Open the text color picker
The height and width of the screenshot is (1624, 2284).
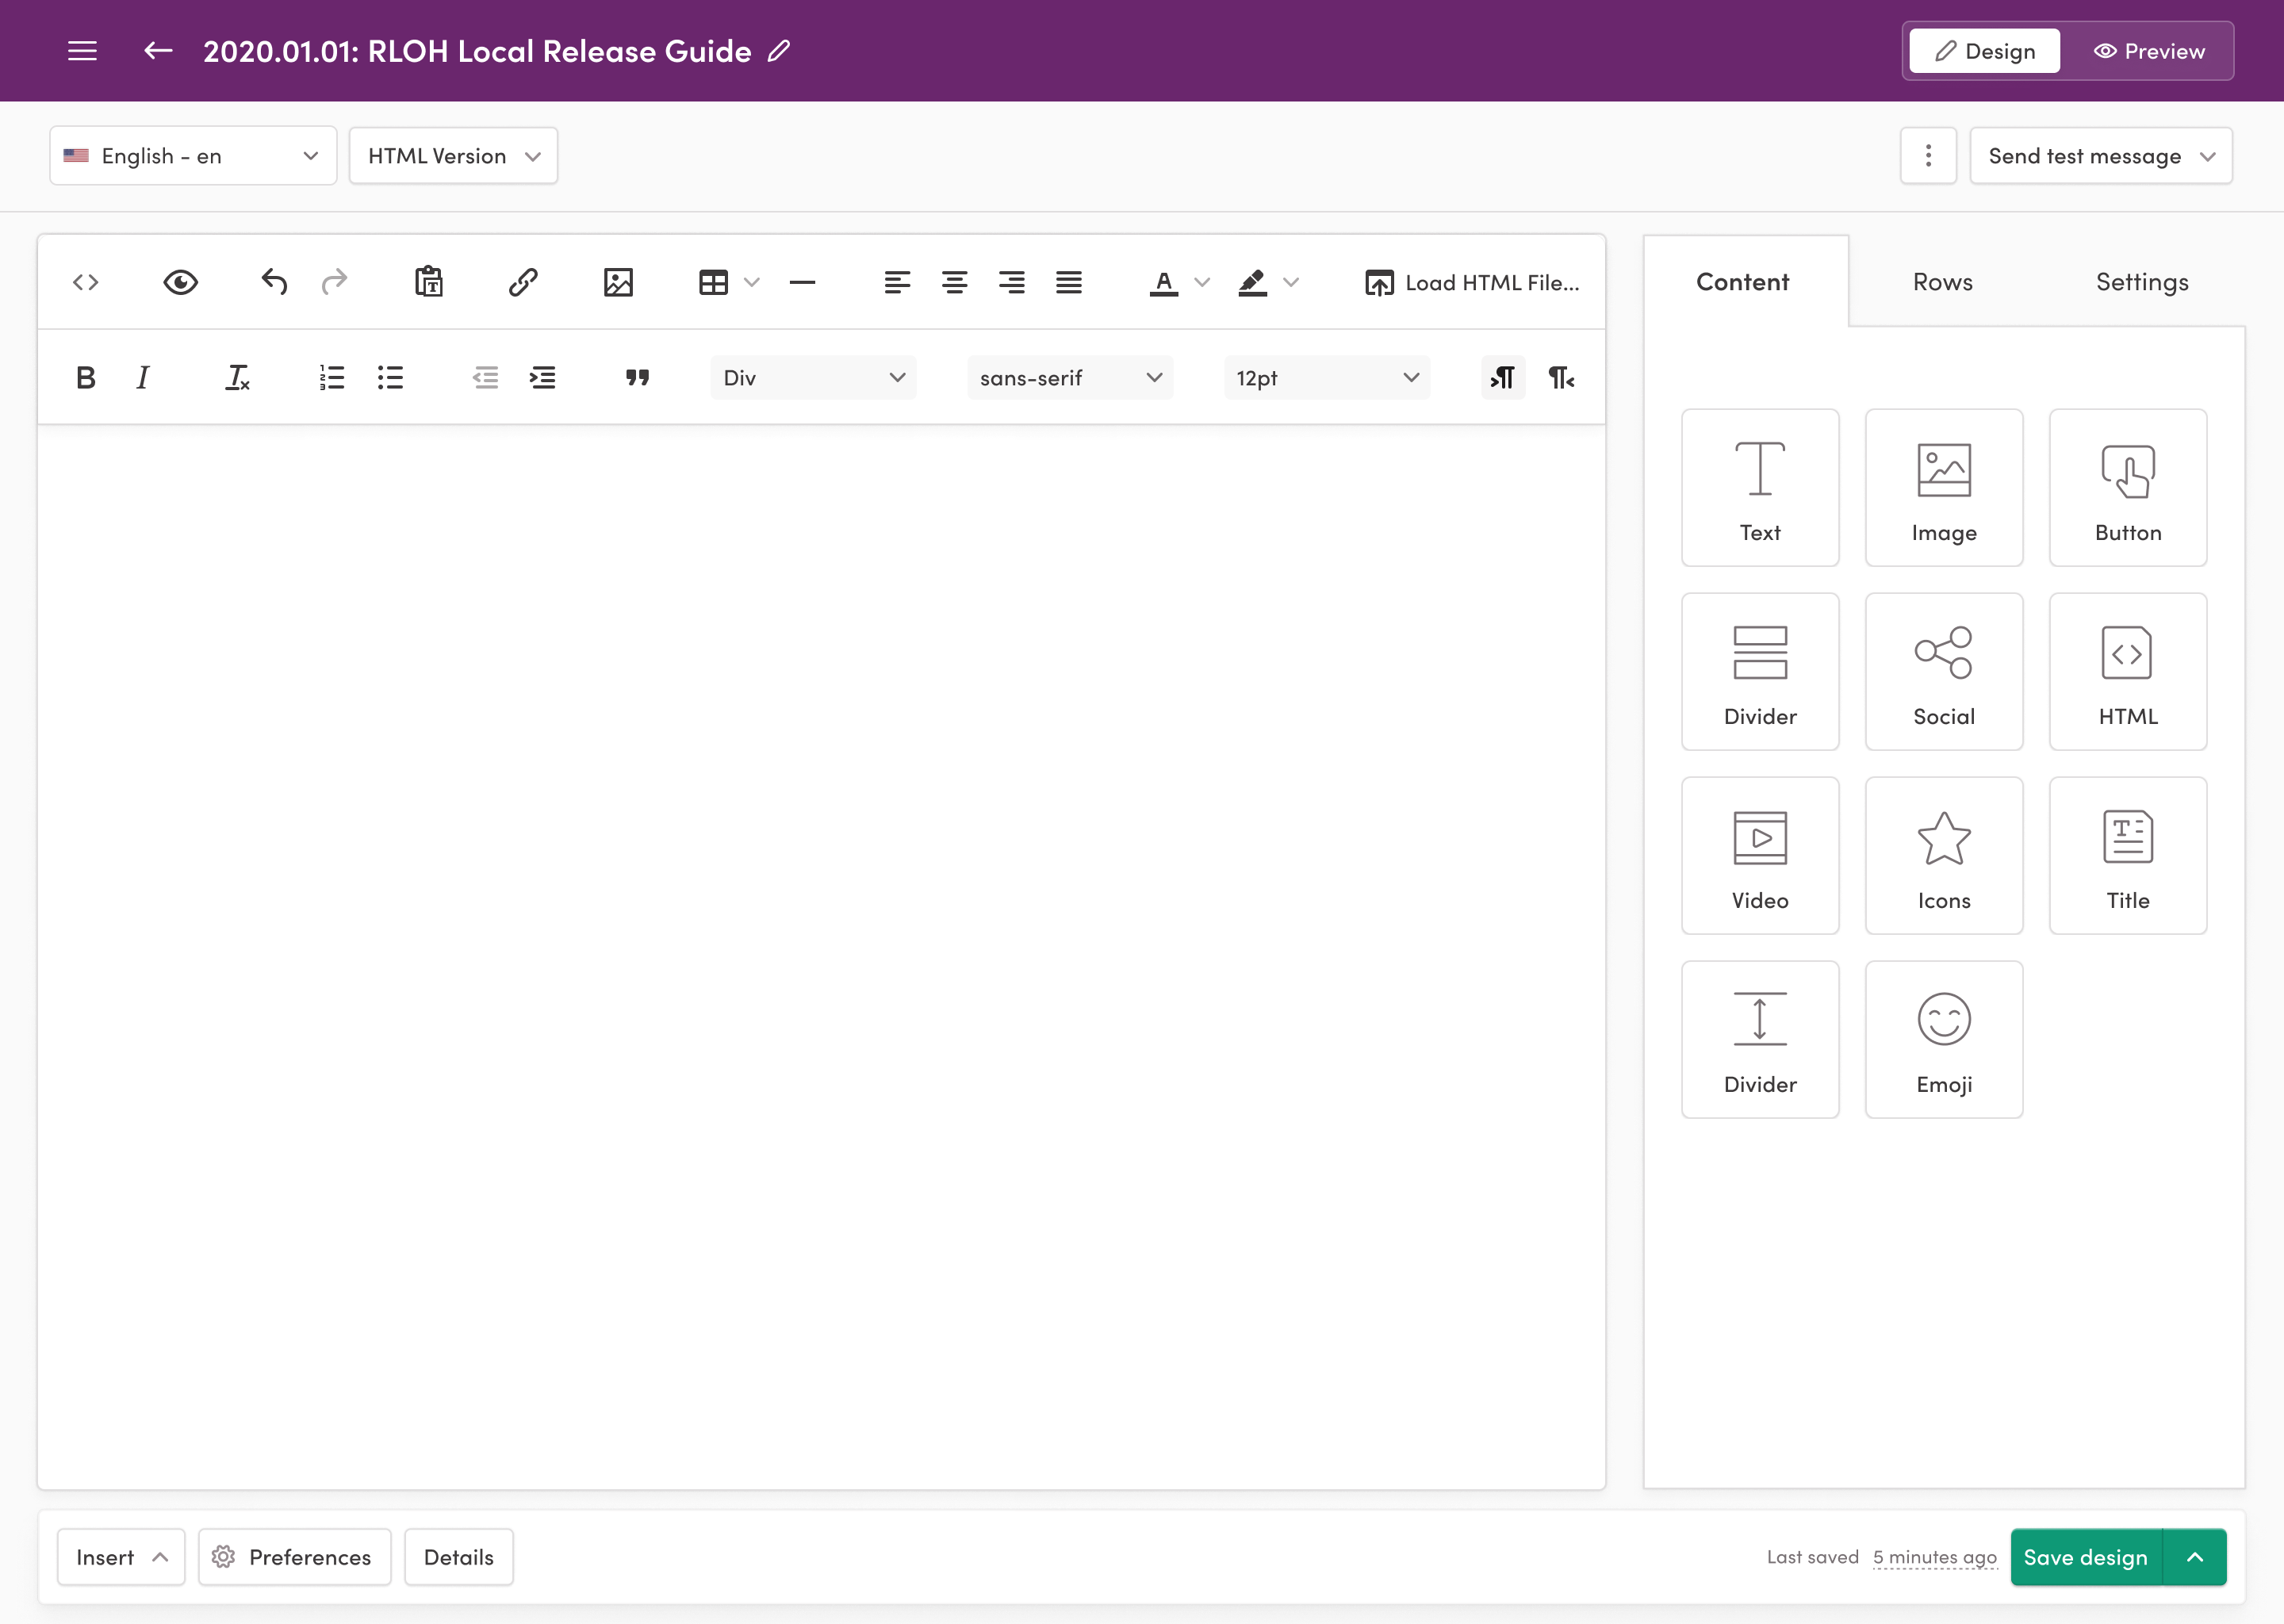1163,282
